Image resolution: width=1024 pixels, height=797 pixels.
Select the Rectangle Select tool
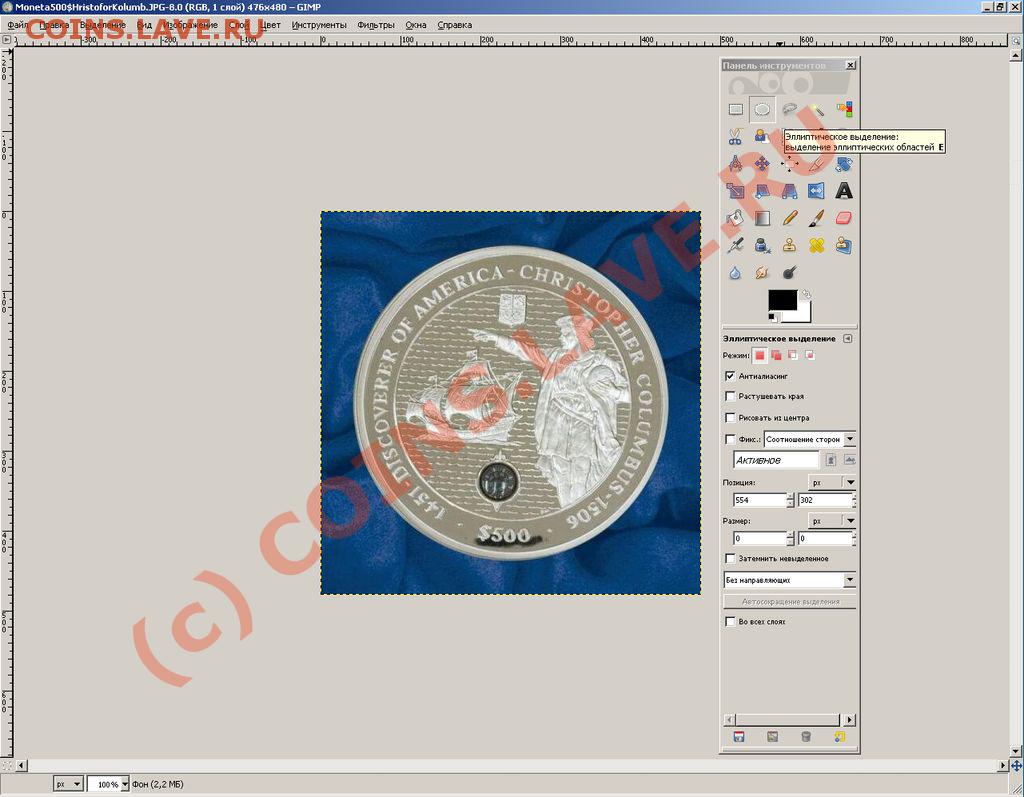point(735,109)
